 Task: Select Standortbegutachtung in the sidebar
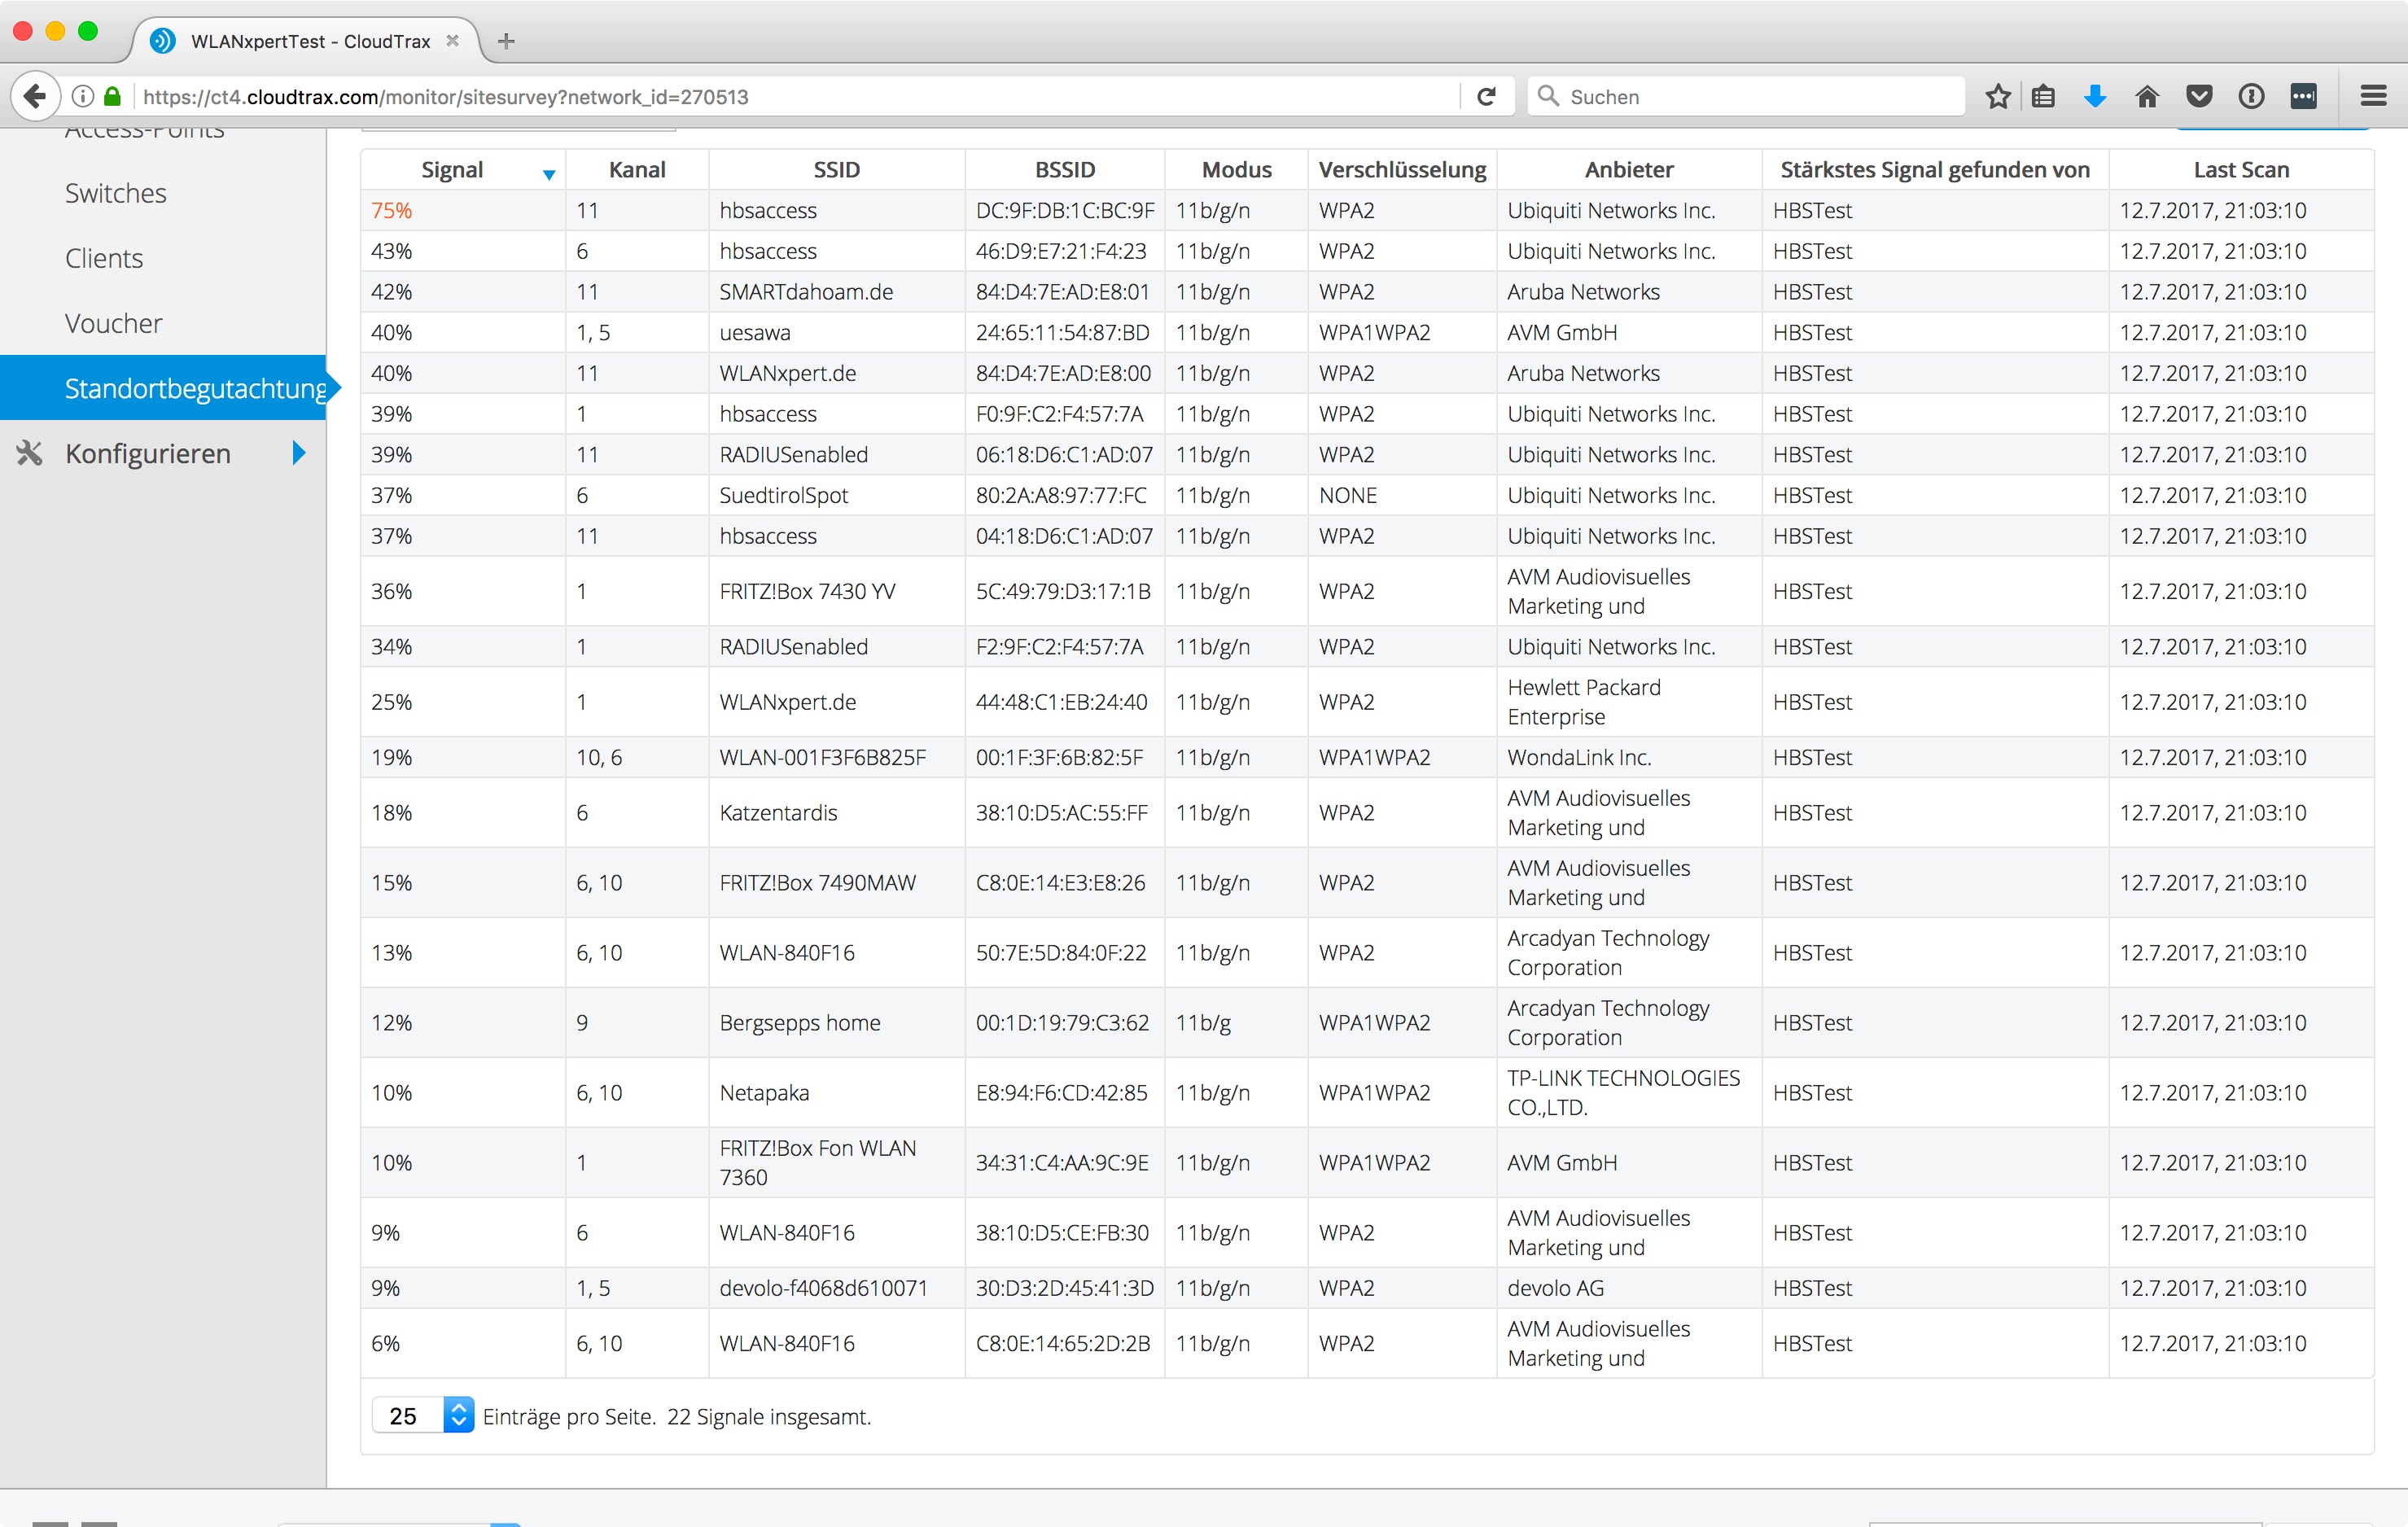(x=163, y=388)
